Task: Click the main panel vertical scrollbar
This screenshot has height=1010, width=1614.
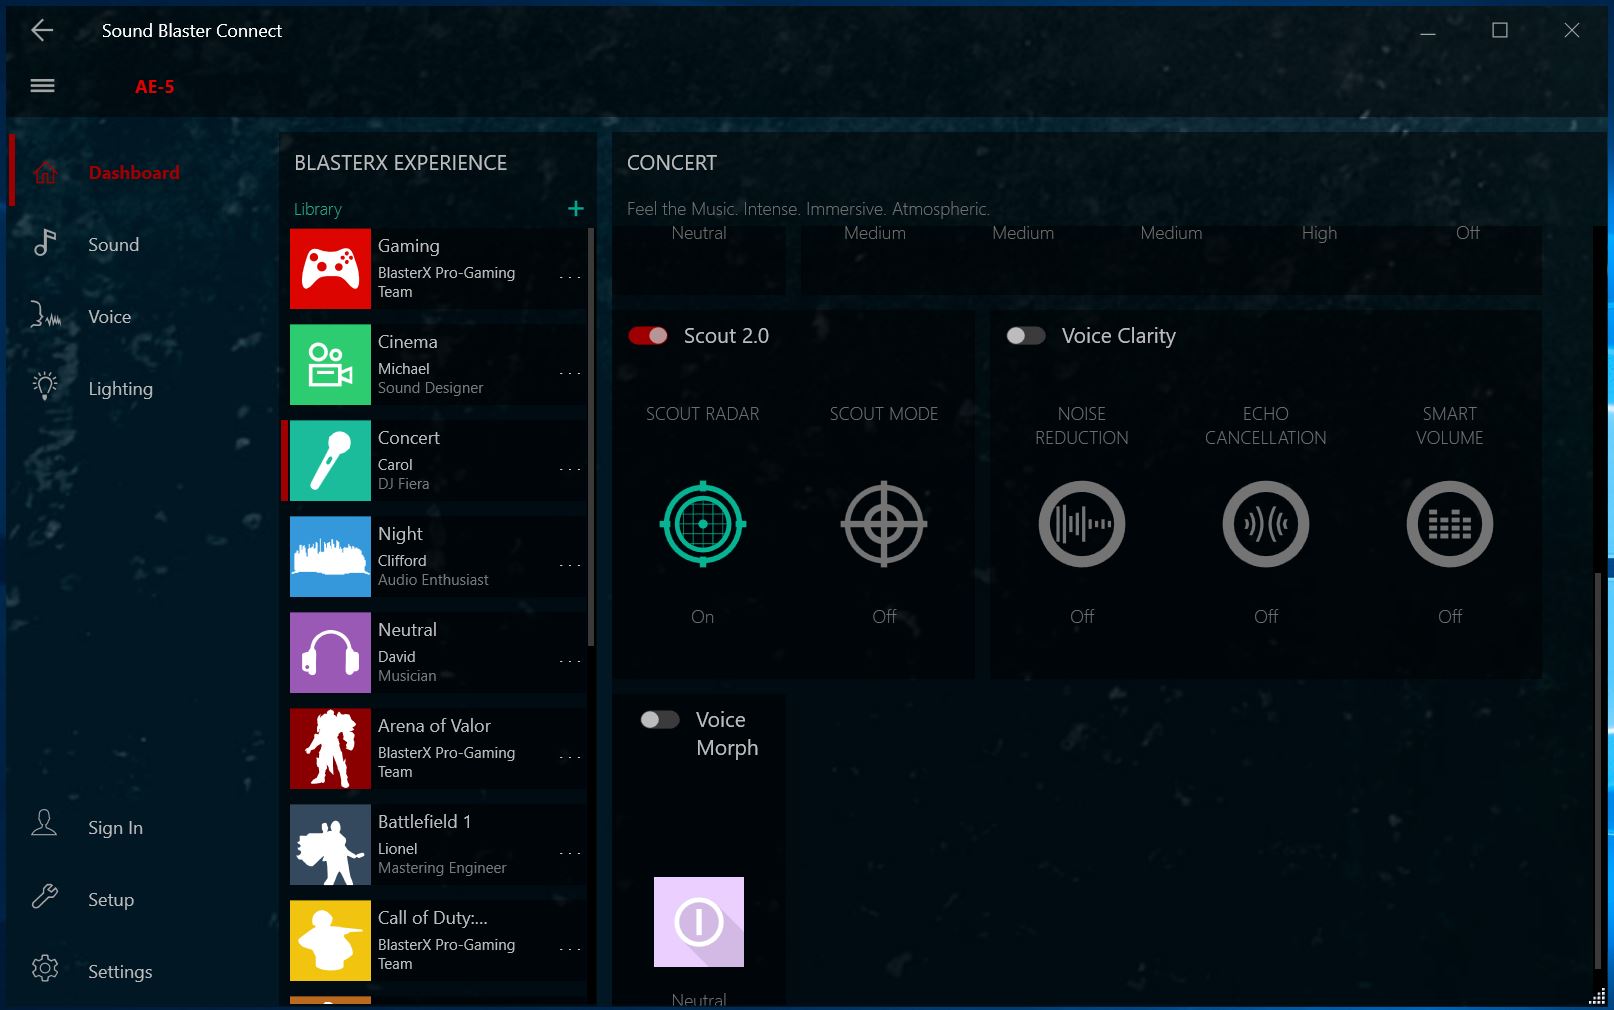Action: (1597, 770)
